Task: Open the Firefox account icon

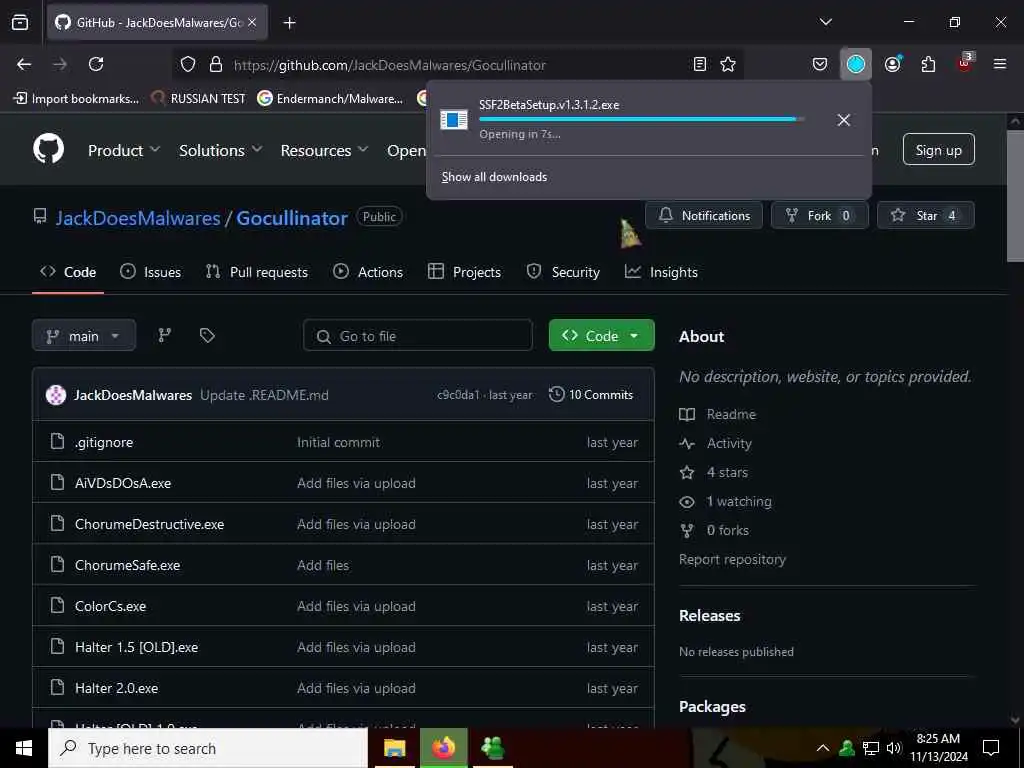Action: [x=892, y=64]
